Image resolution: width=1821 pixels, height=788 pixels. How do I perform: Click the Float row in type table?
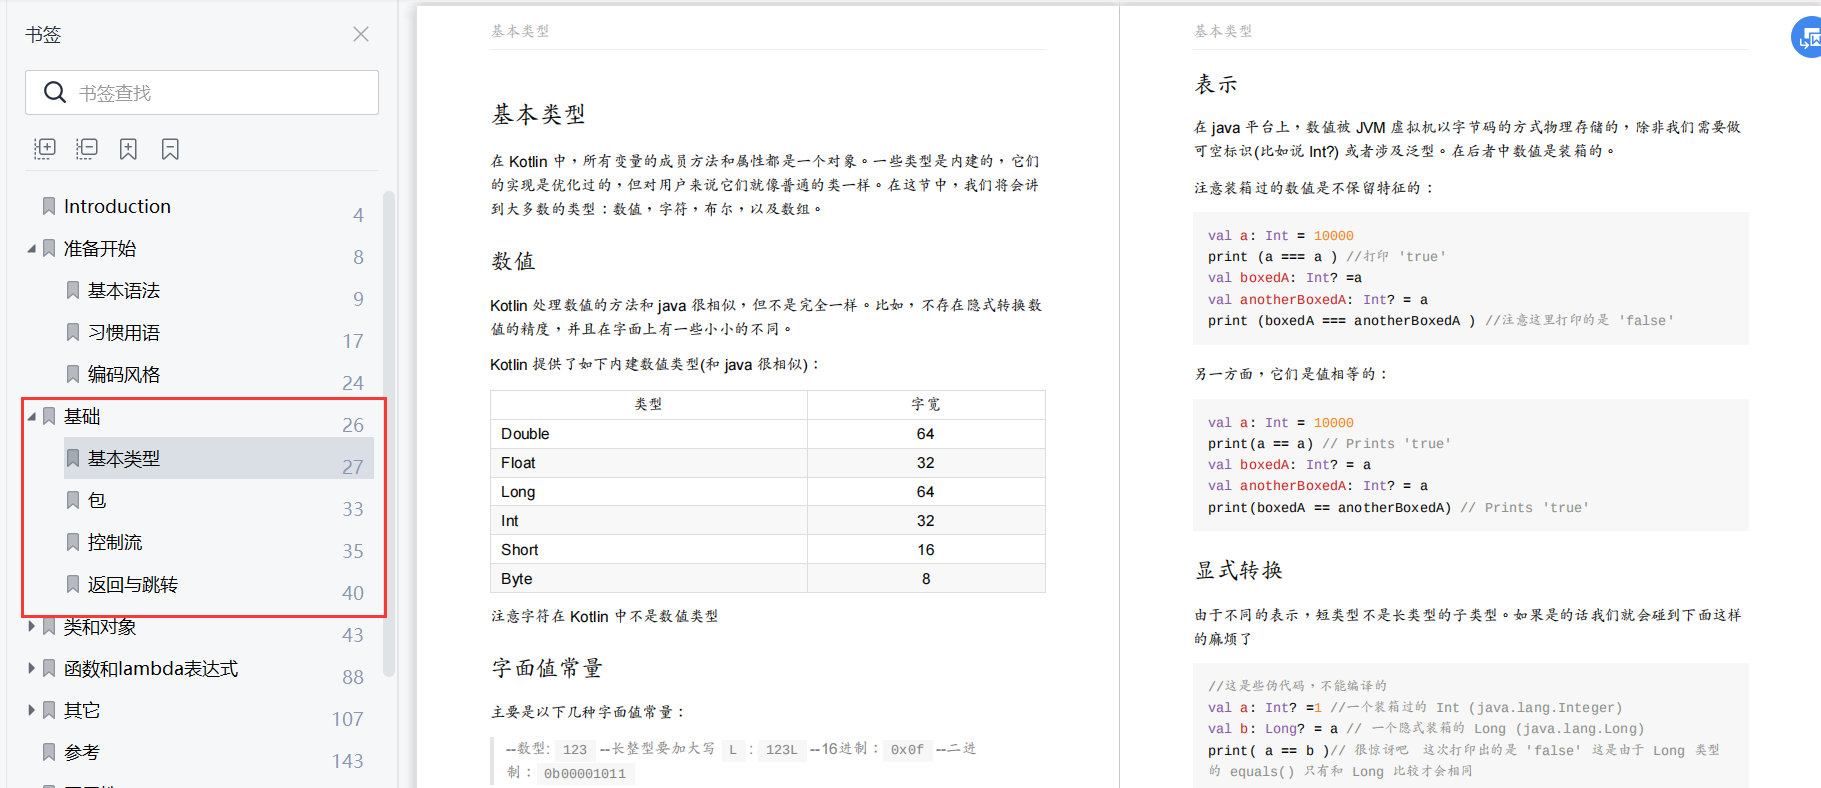pyautogui.click(x=767, y=463)
